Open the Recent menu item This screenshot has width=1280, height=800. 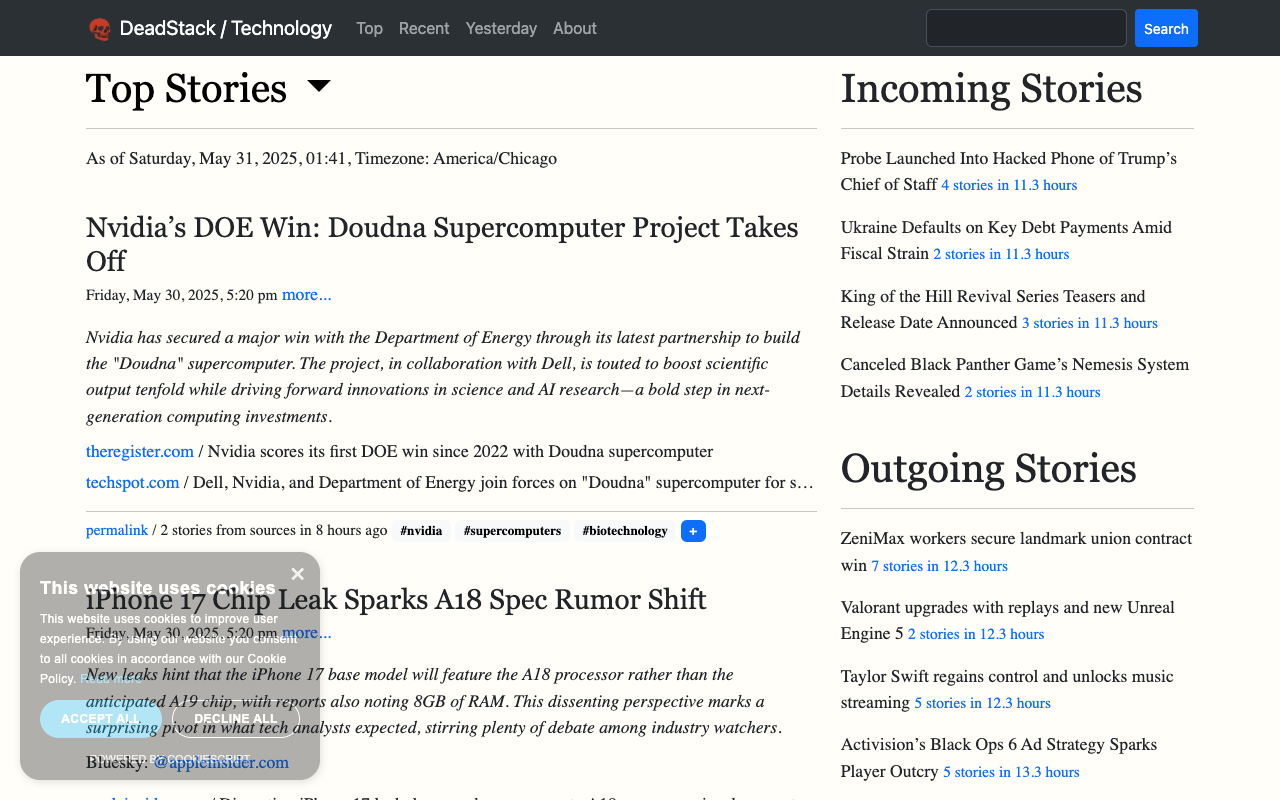click(x=424, y=28)
